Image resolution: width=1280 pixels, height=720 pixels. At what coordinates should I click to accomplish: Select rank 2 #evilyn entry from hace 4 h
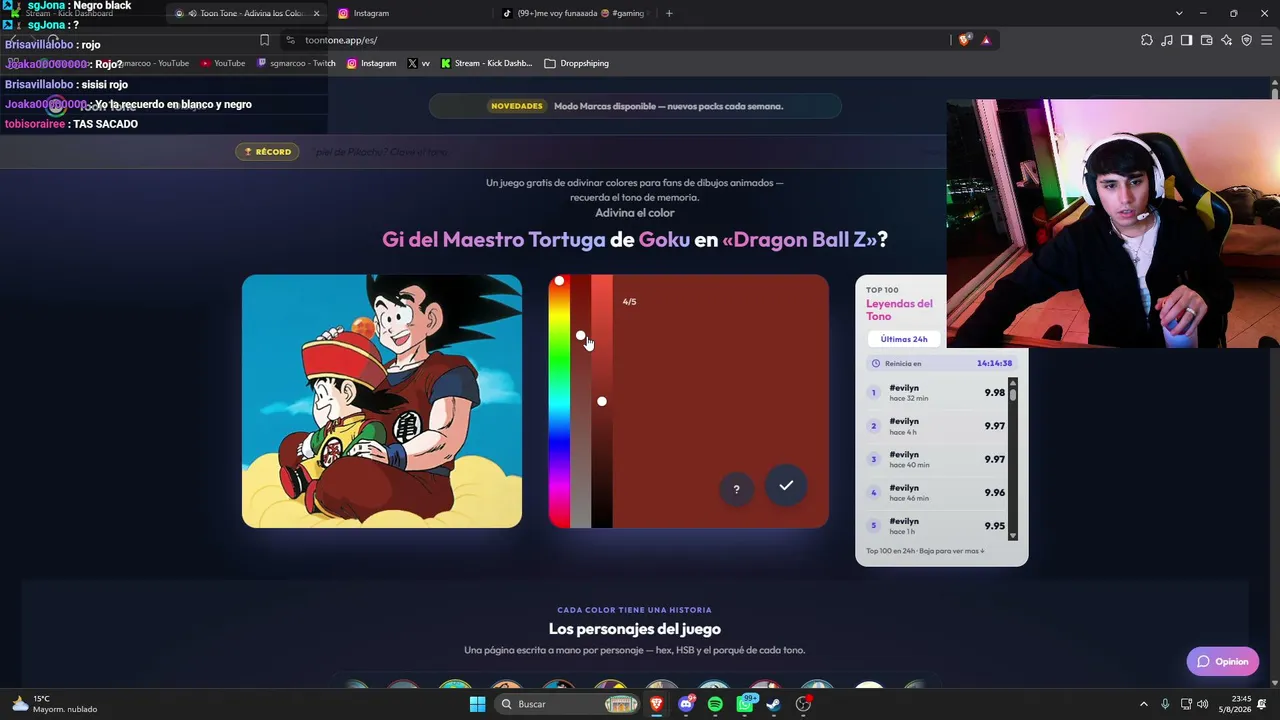pos(936,426)
